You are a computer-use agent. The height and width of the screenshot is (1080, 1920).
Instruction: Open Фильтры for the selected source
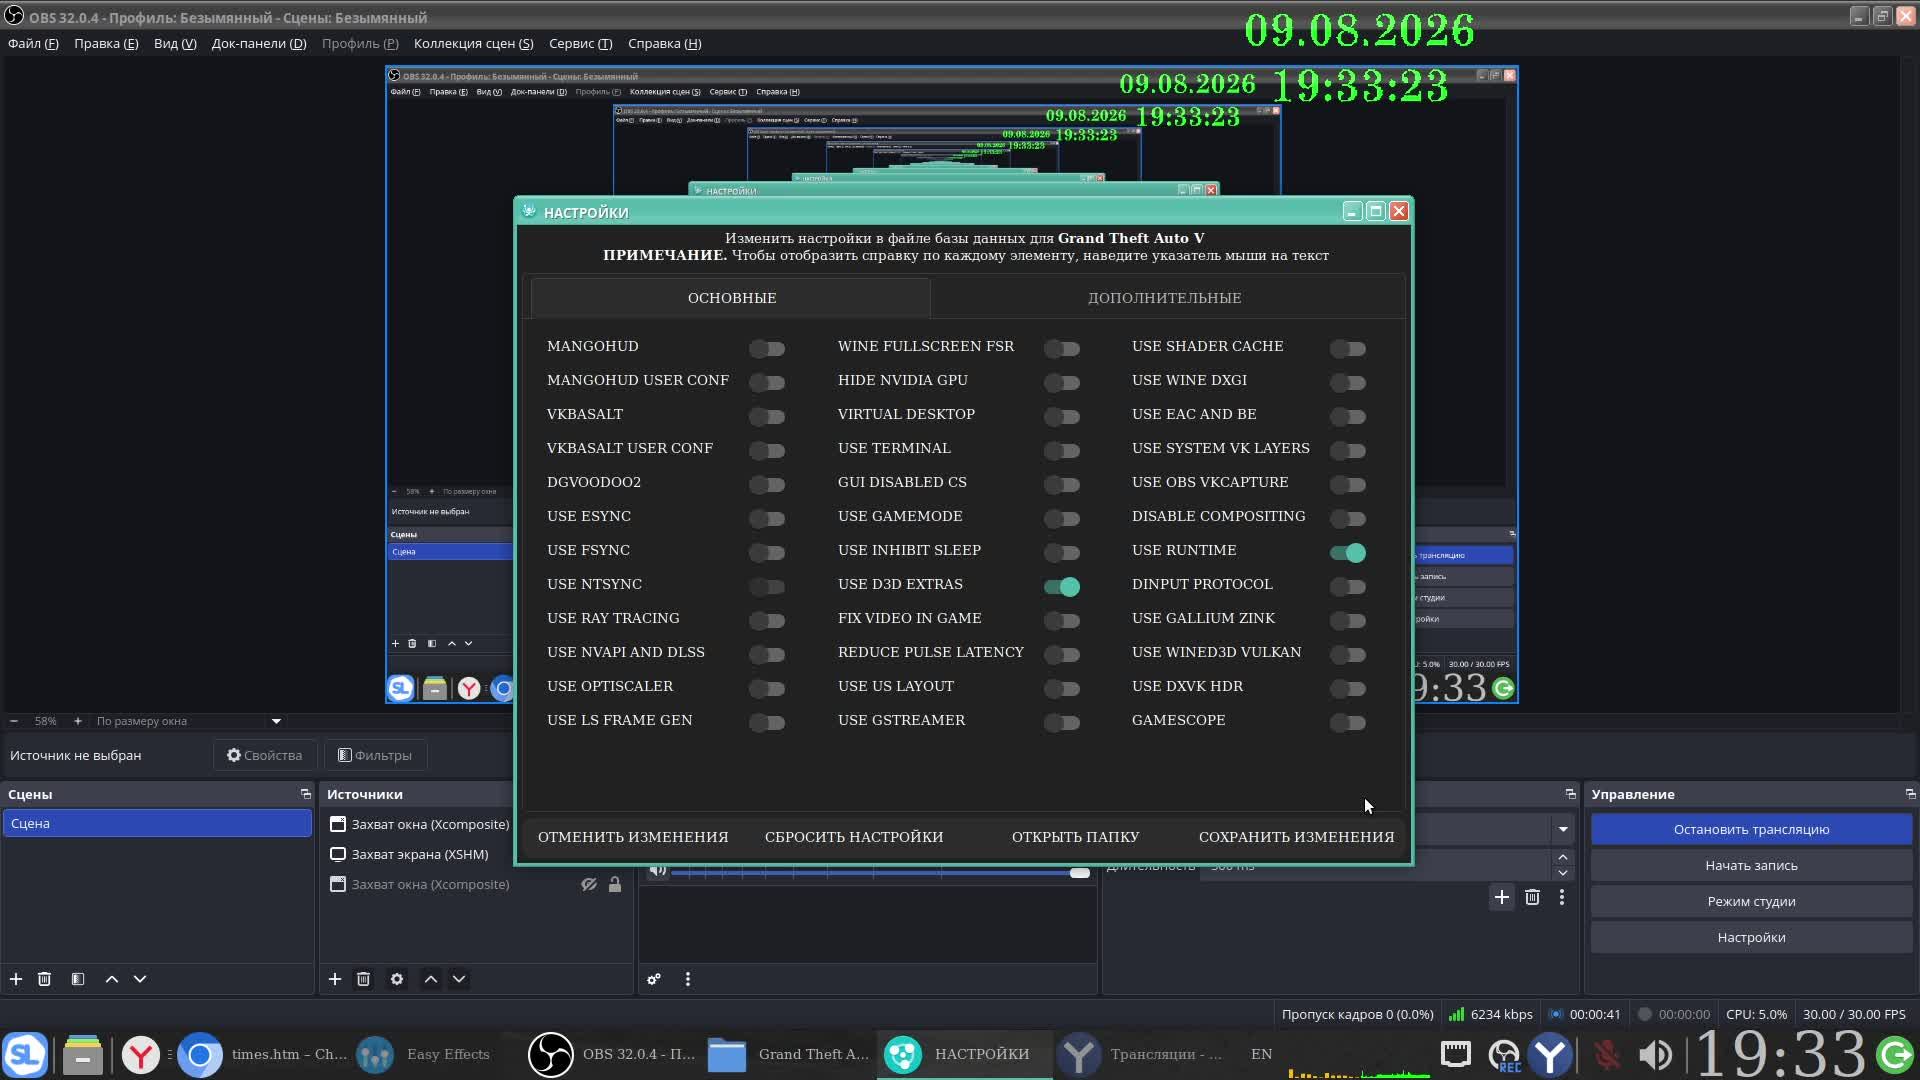point(375,755)
